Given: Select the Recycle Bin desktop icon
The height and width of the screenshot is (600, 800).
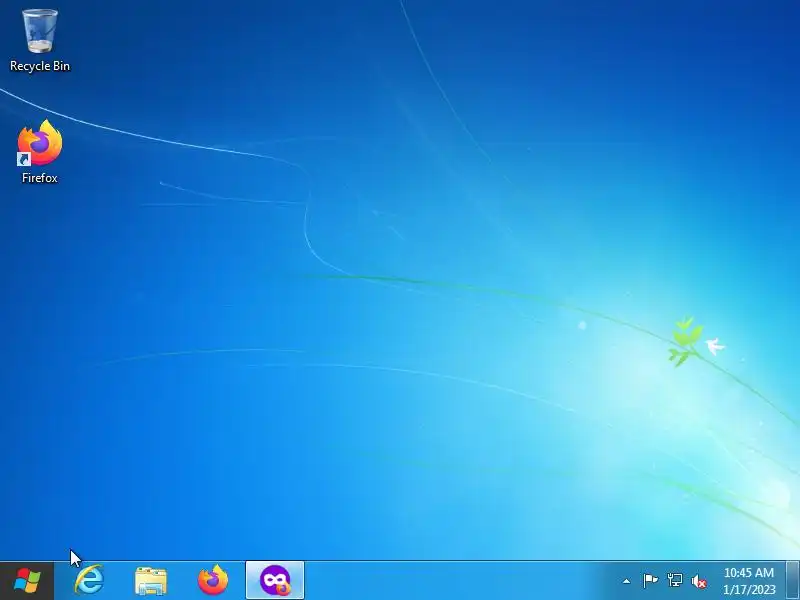Looking at the screenshot, I should (x=40, y=40).
